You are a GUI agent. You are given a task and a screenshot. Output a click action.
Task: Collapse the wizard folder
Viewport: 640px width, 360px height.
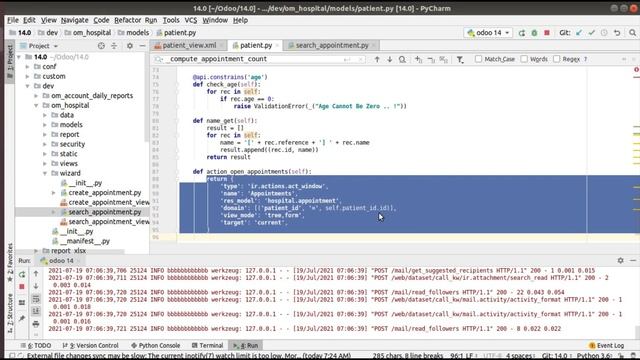click(45, 173)
